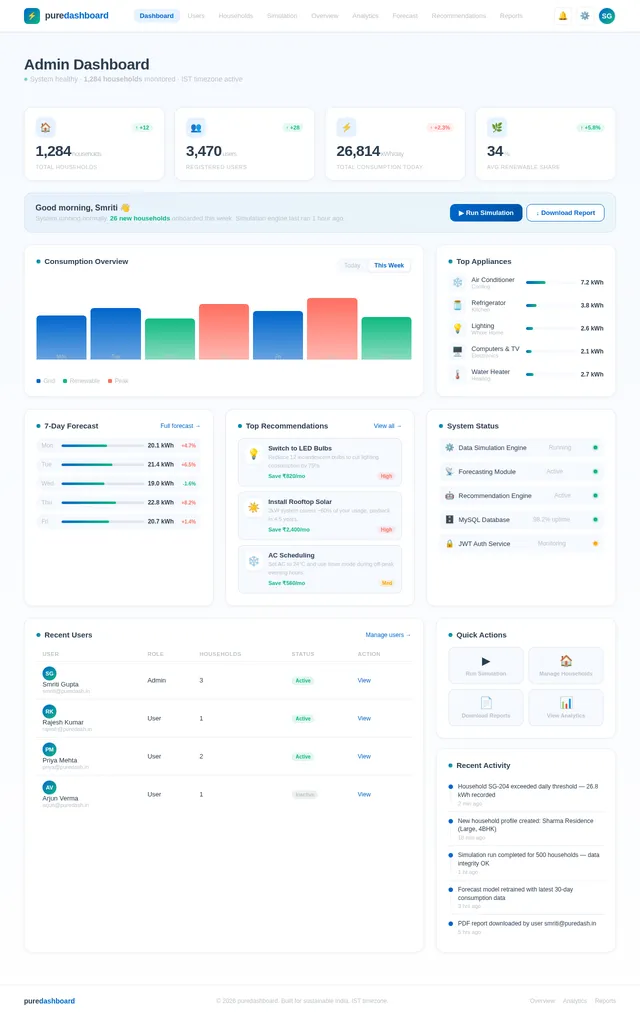Click the Forecasting Module satellite icon
640x1017 pixels.
point(449,472)
